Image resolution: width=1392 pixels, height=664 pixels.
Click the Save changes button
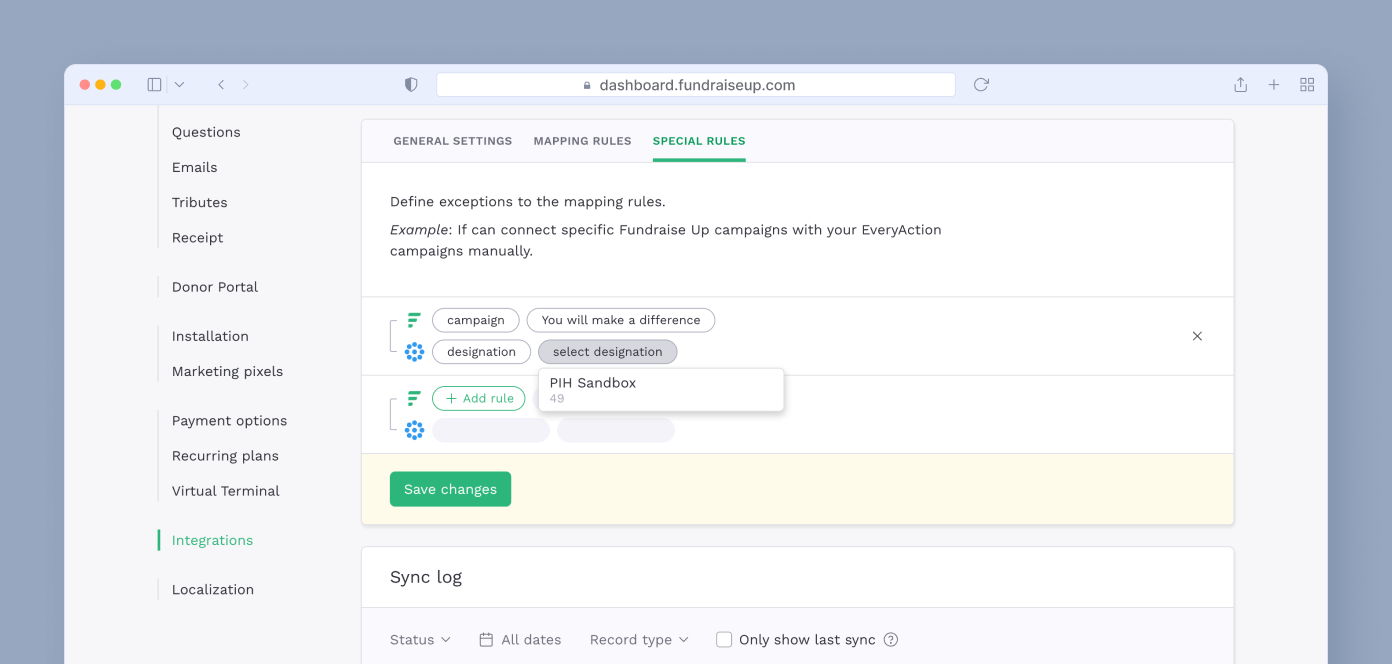pyautogui.click(x=450, y=489)
